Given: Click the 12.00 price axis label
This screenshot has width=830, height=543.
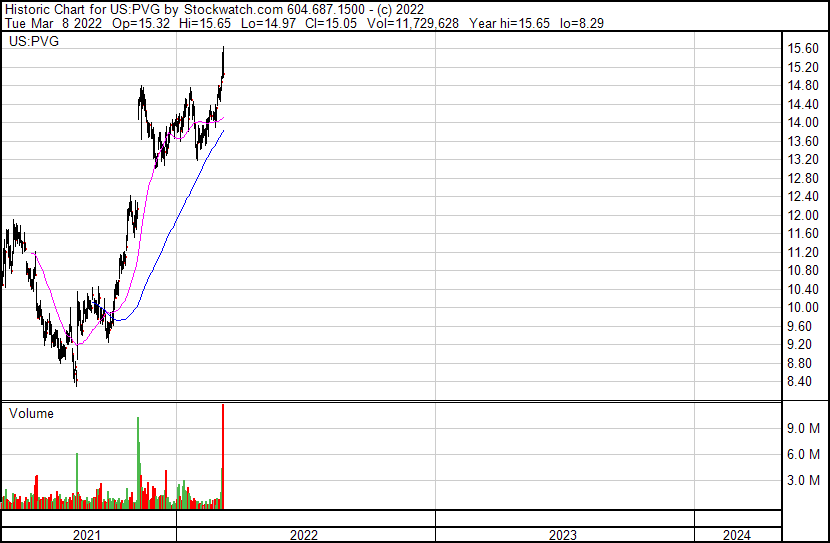Looking at the screenshot, I should (x=803, y=215).
